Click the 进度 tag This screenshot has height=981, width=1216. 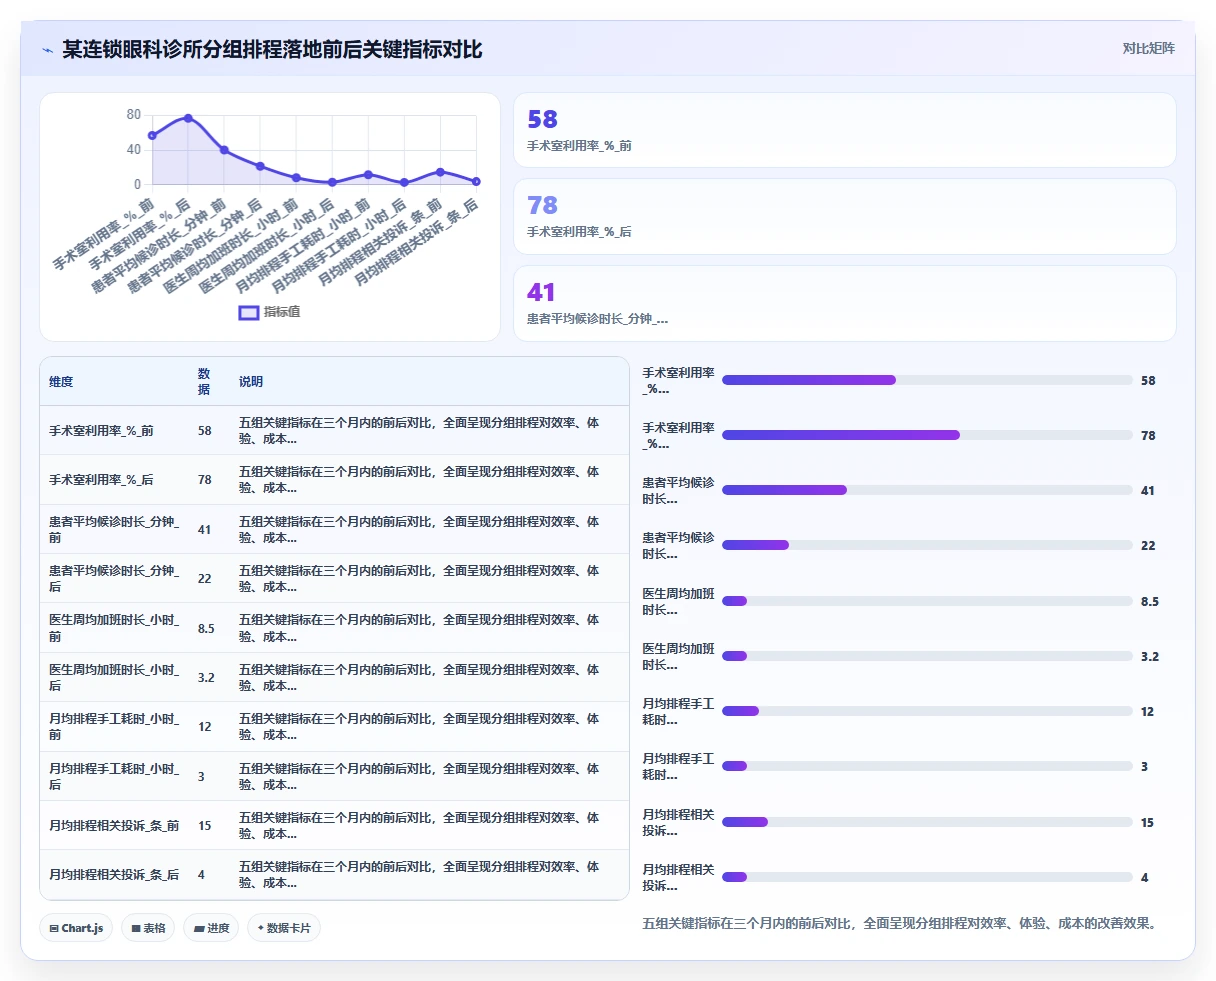tap(211, 928)
